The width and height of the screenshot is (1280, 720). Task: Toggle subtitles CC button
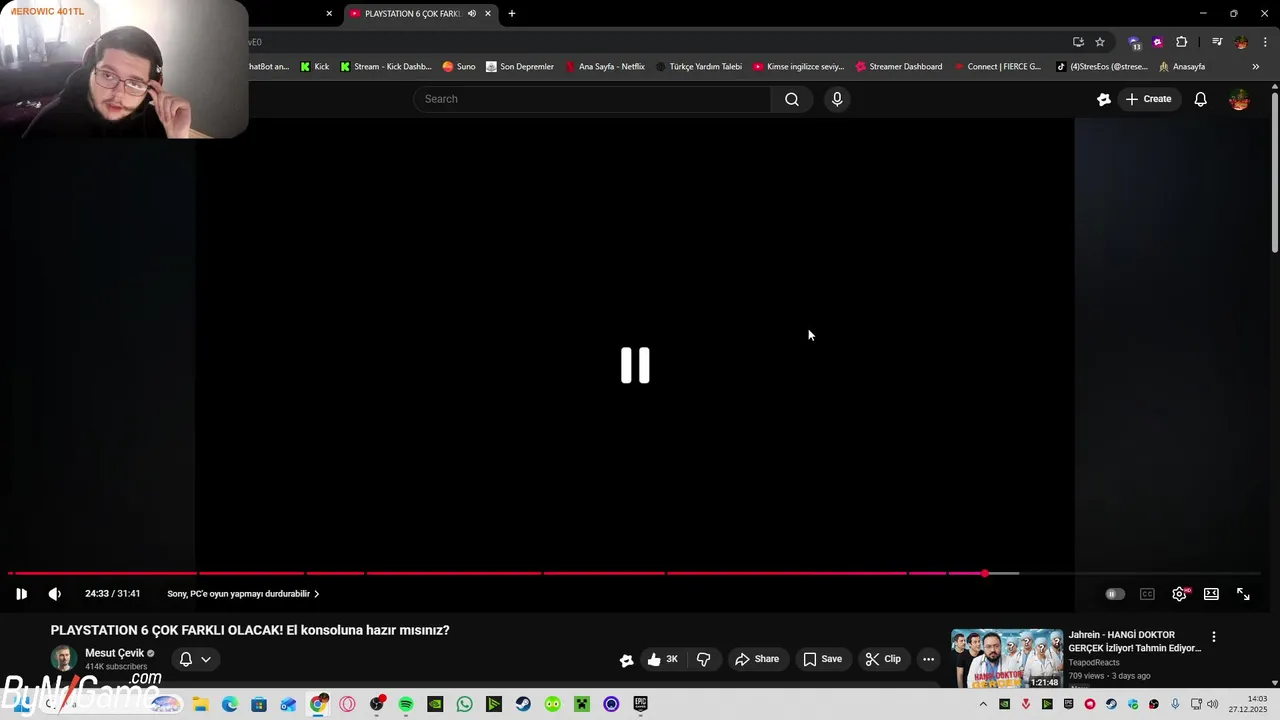point(1147,594)
